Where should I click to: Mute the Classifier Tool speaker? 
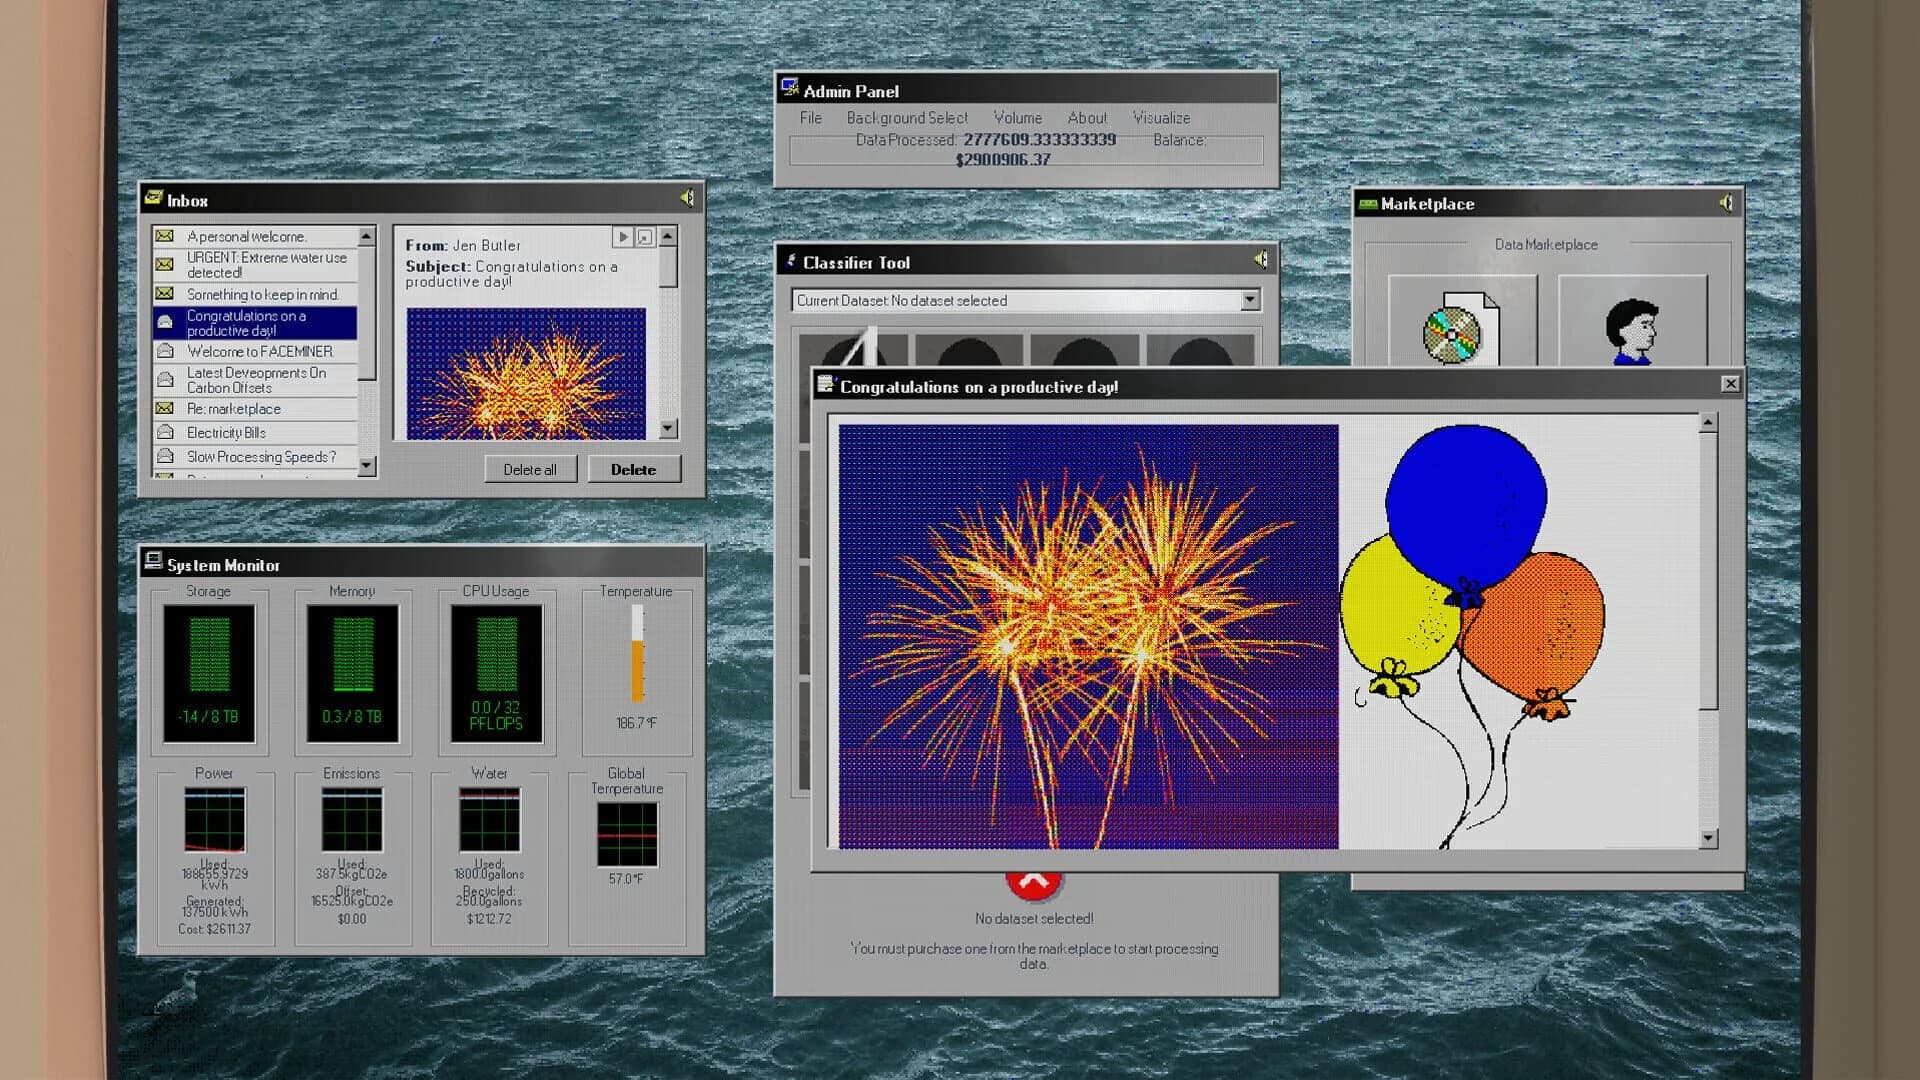pos(1261,260)
